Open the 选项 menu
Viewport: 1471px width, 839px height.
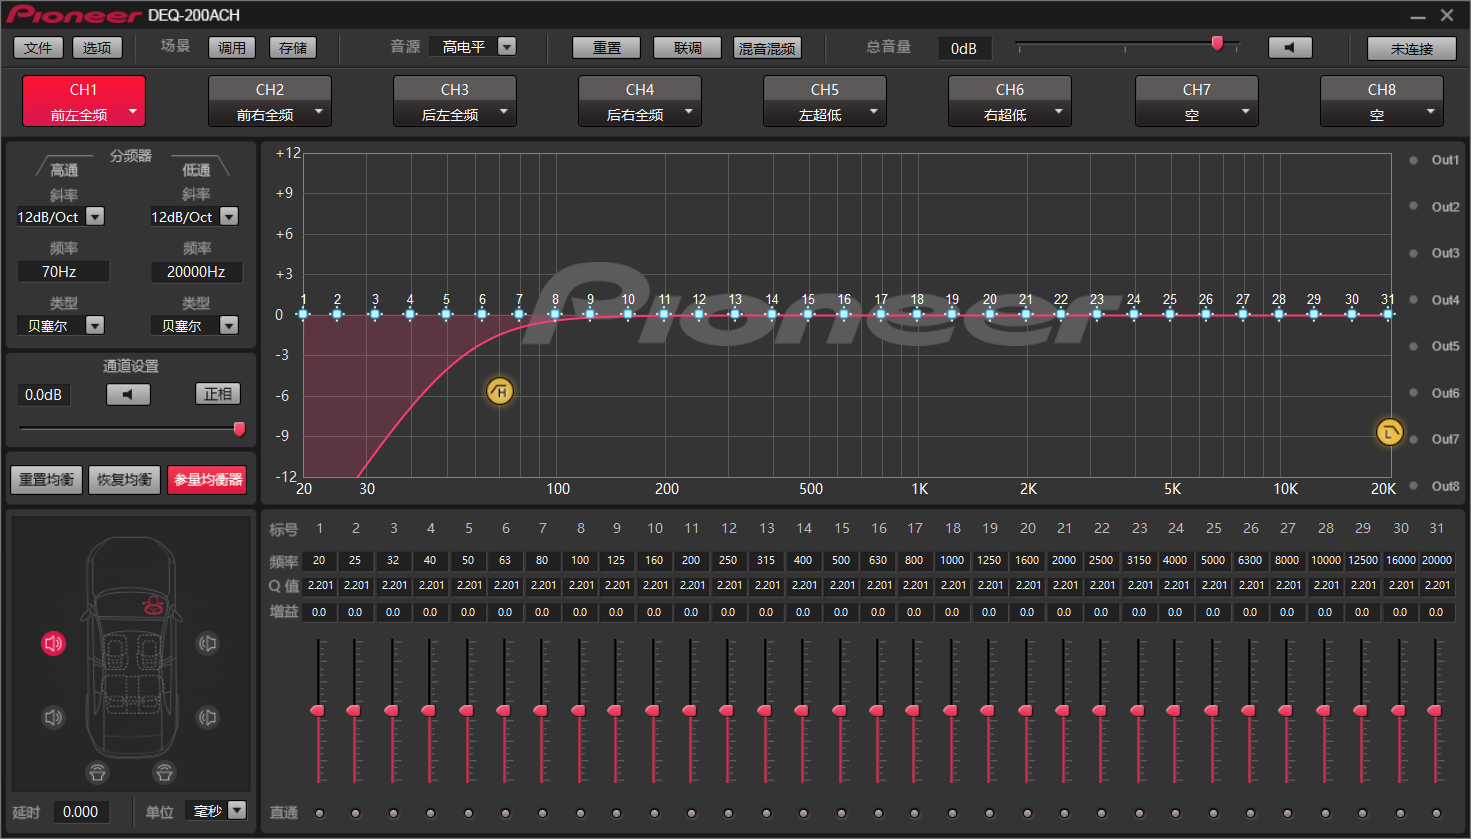tap(97, 48)
